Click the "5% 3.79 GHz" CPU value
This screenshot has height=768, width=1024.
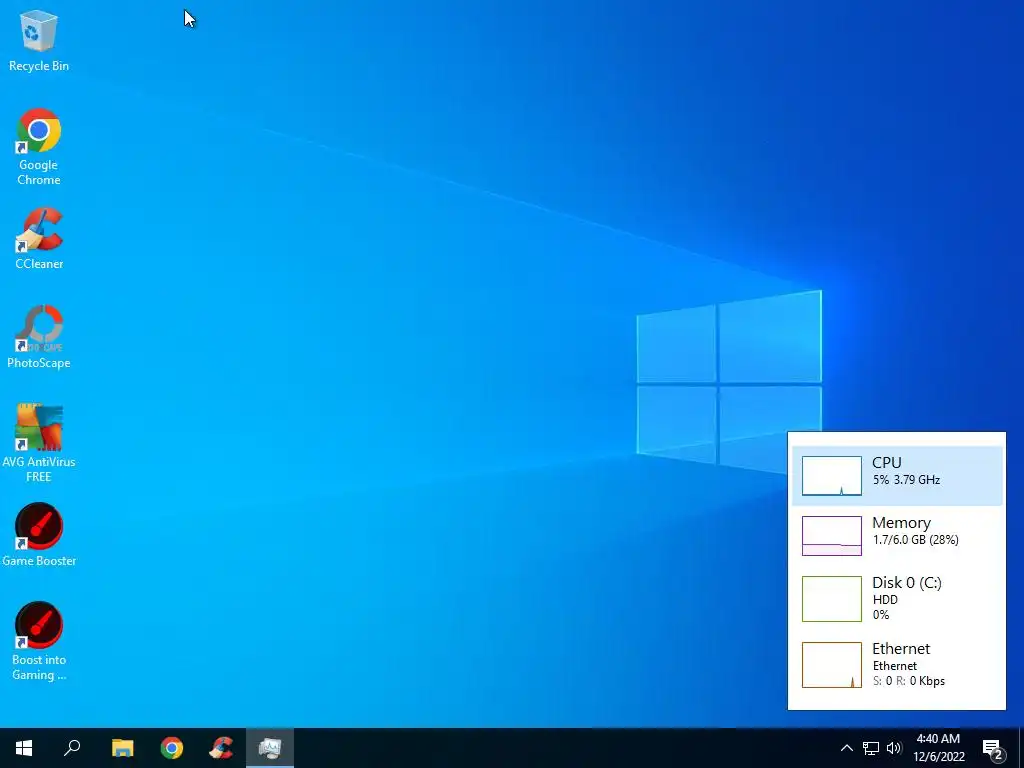906,480
